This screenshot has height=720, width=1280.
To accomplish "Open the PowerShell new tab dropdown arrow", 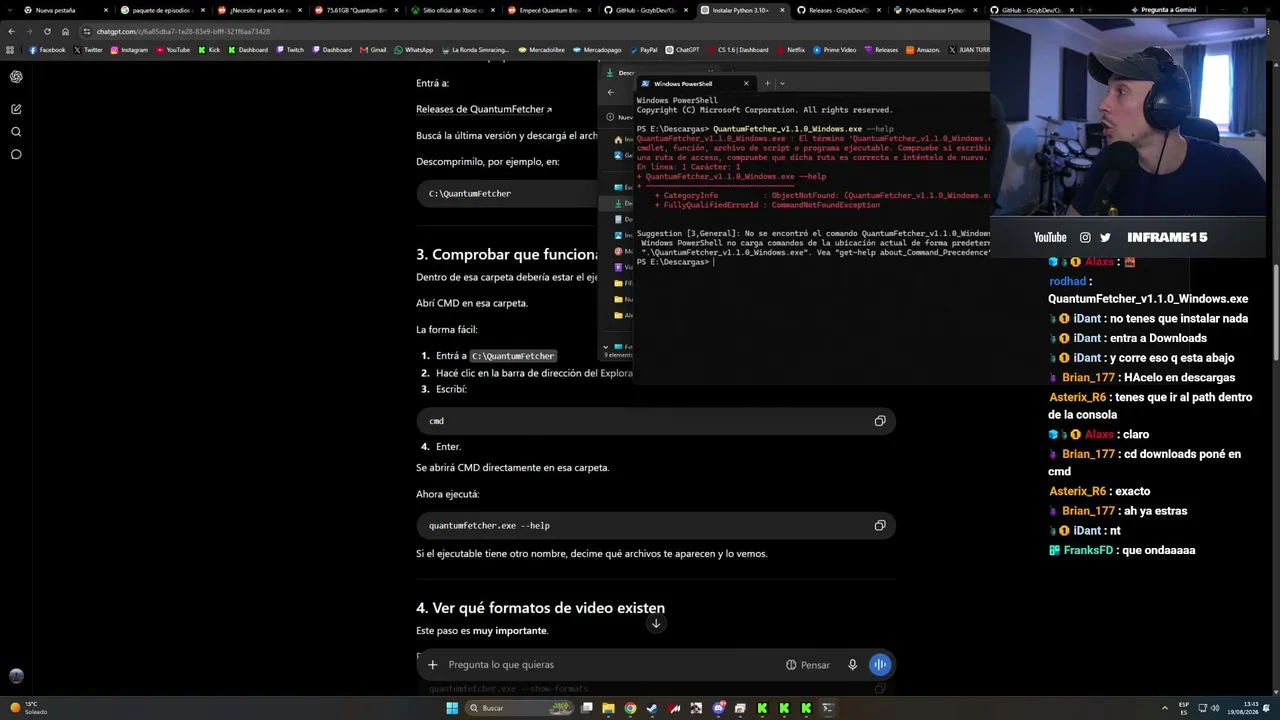I will pos(782,84).
